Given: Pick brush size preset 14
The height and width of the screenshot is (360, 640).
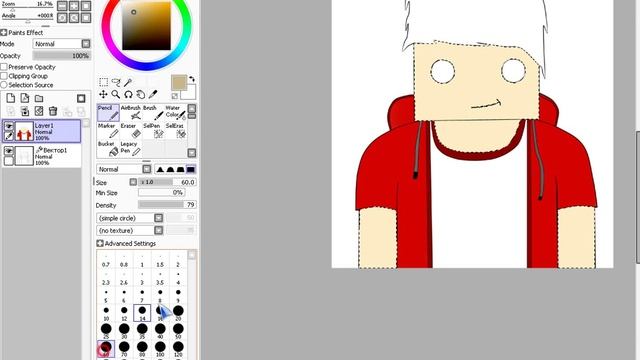Looking at the screenshot, I should tap(142, 313).
